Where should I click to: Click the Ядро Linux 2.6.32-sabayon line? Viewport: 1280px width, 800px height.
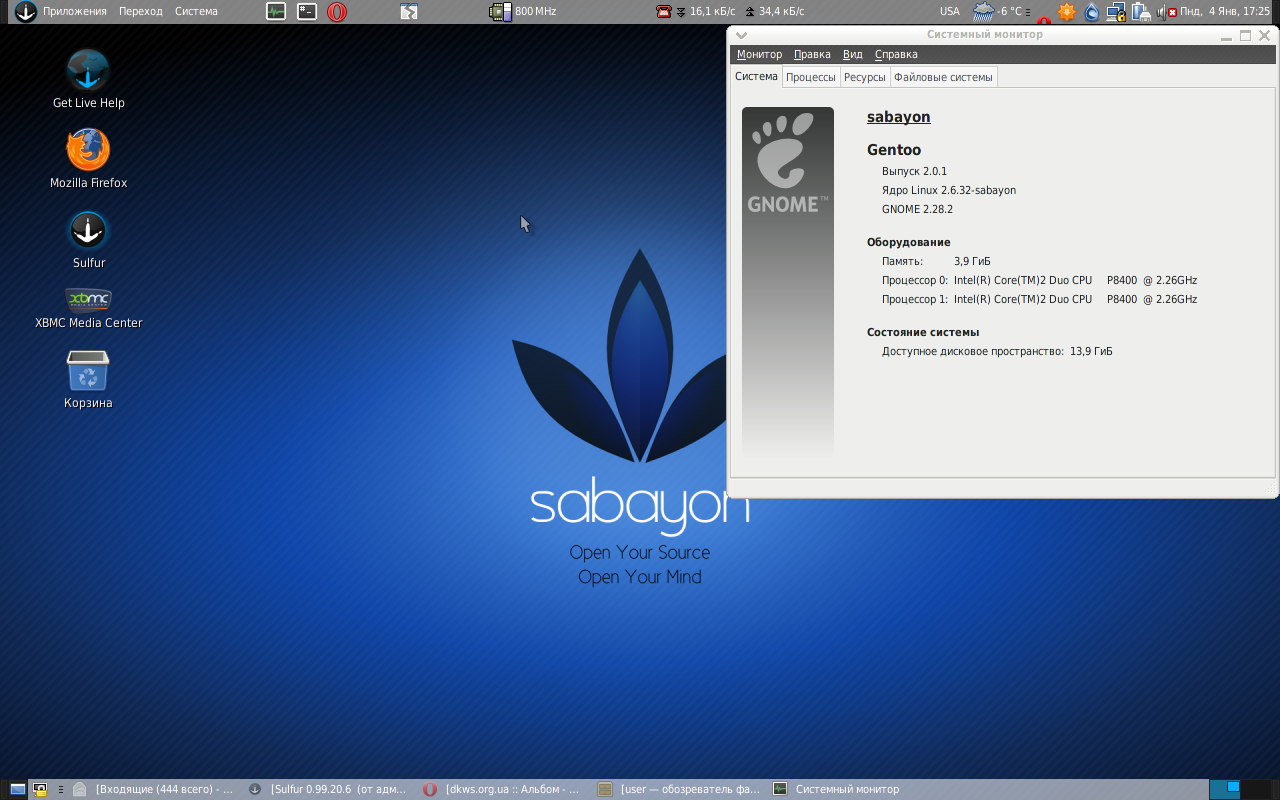click(x=949, y=190)
